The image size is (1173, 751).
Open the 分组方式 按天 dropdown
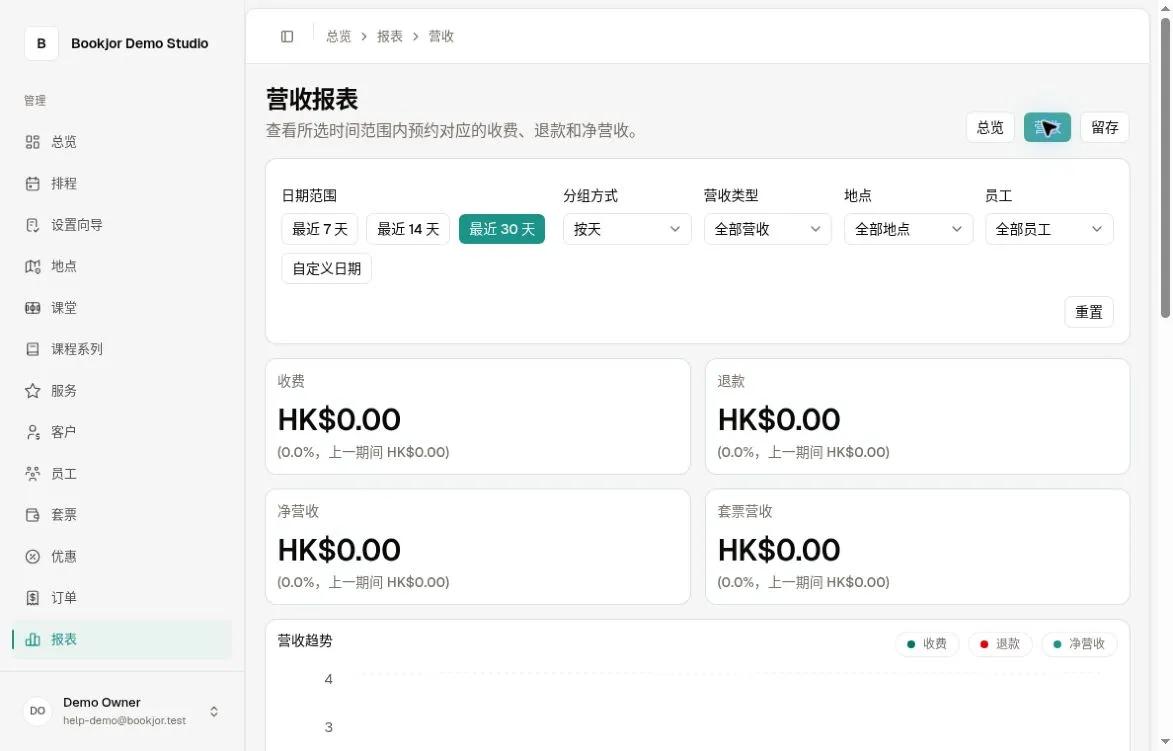click(627, 229)
